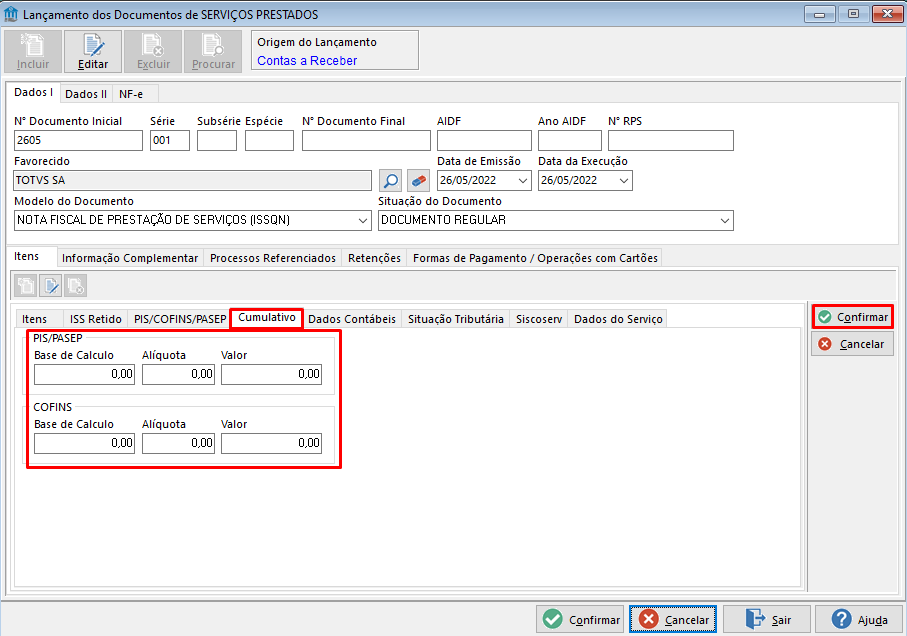Open Contas a Receber link
The image size is (907, 636).
(307, 61)
